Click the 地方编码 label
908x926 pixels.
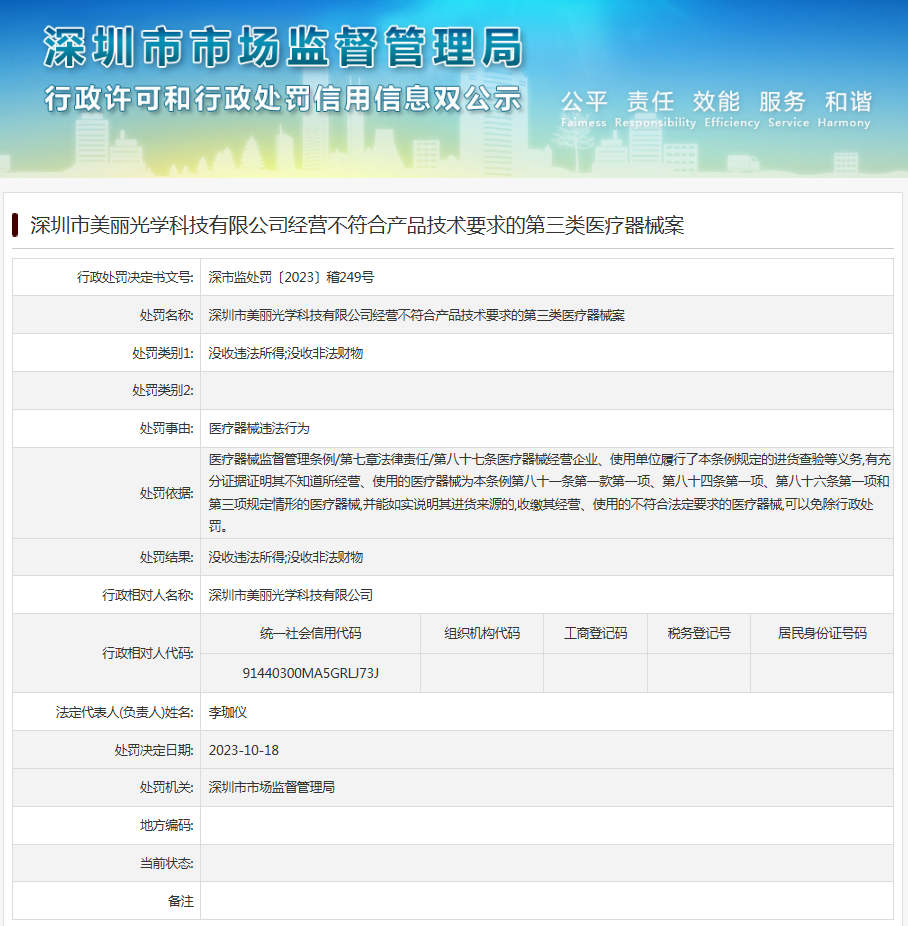tap(166, 825)
